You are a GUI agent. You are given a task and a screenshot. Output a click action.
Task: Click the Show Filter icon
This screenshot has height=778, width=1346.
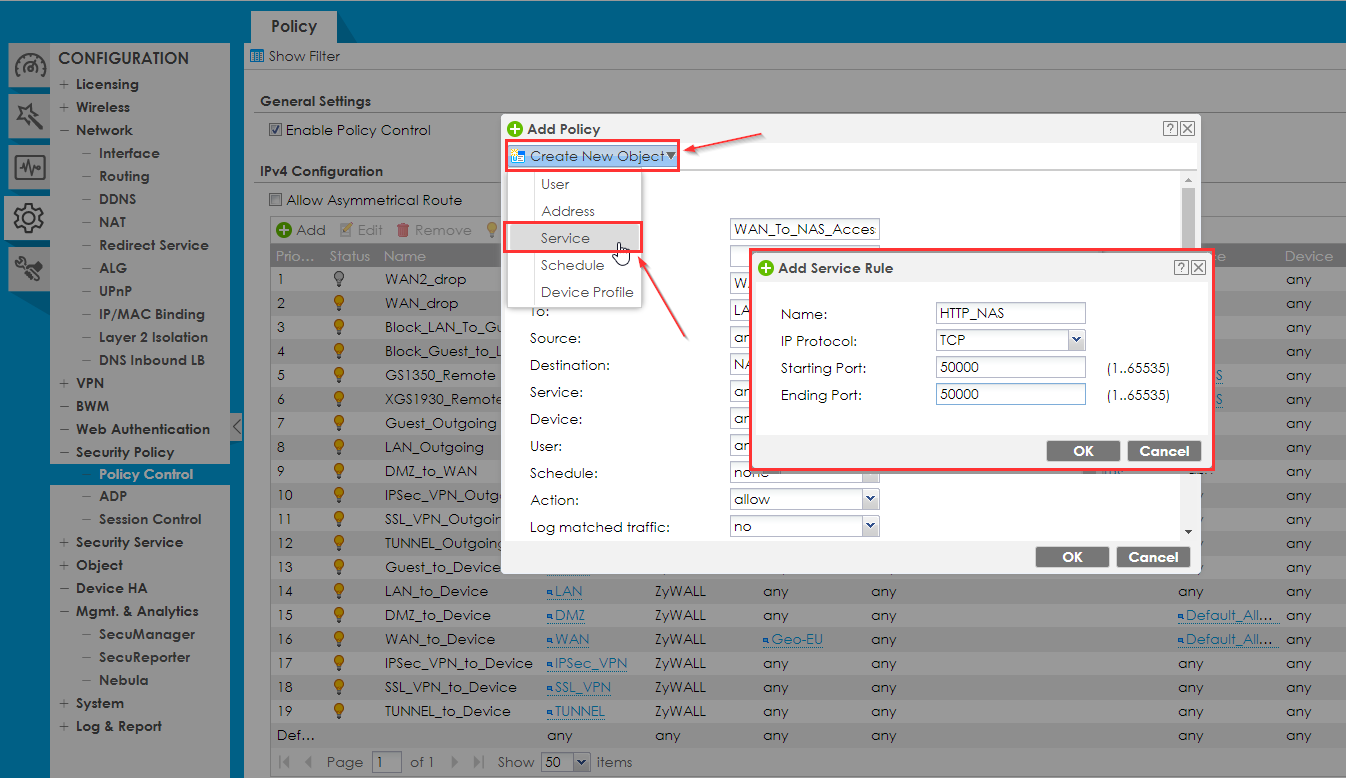coord(257,56)
